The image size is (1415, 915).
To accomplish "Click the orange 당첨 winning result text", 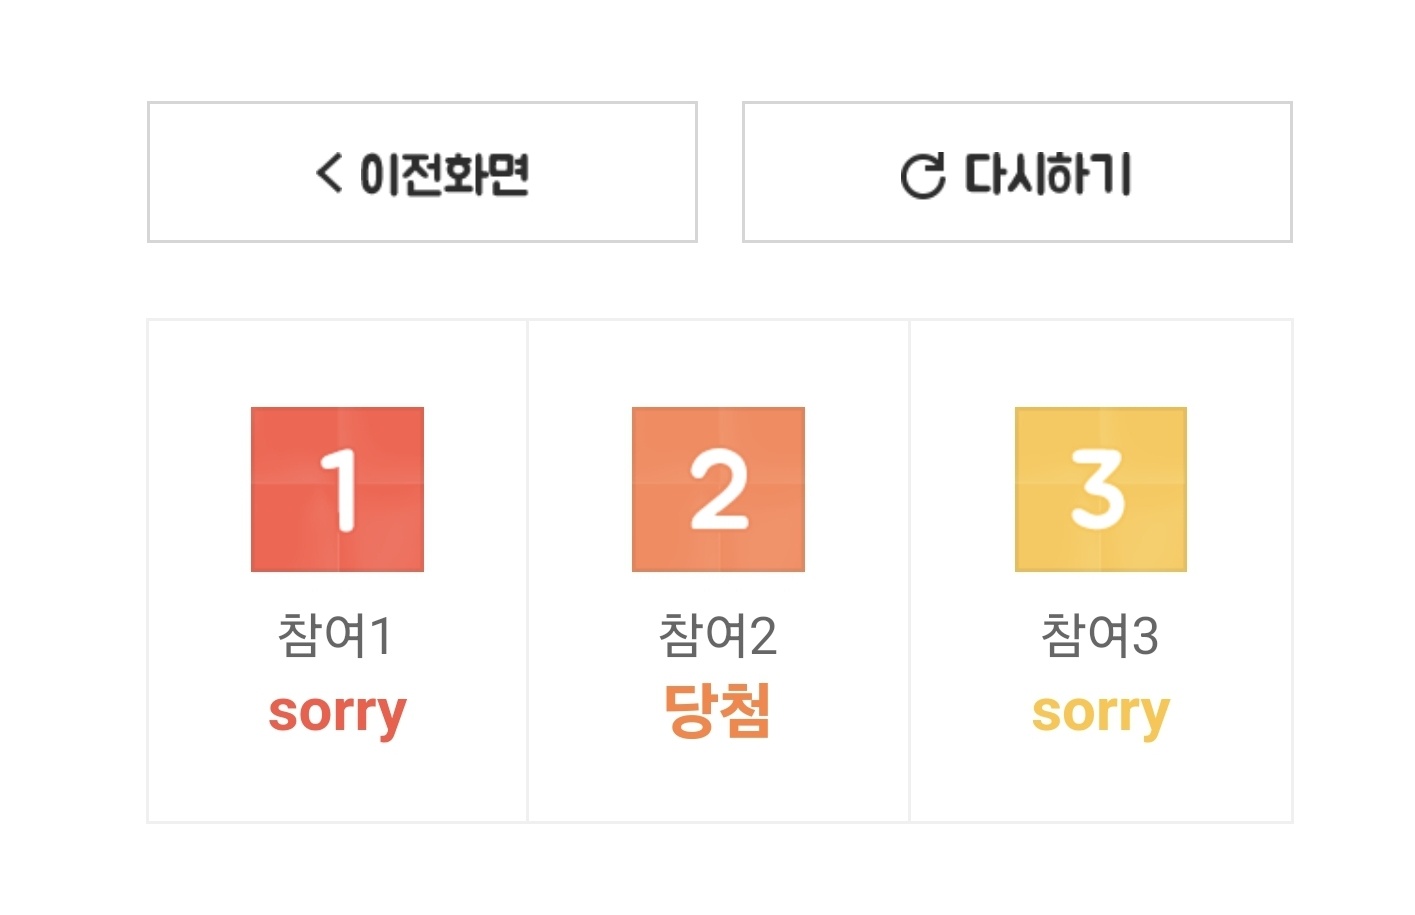I will coord(718,711).
